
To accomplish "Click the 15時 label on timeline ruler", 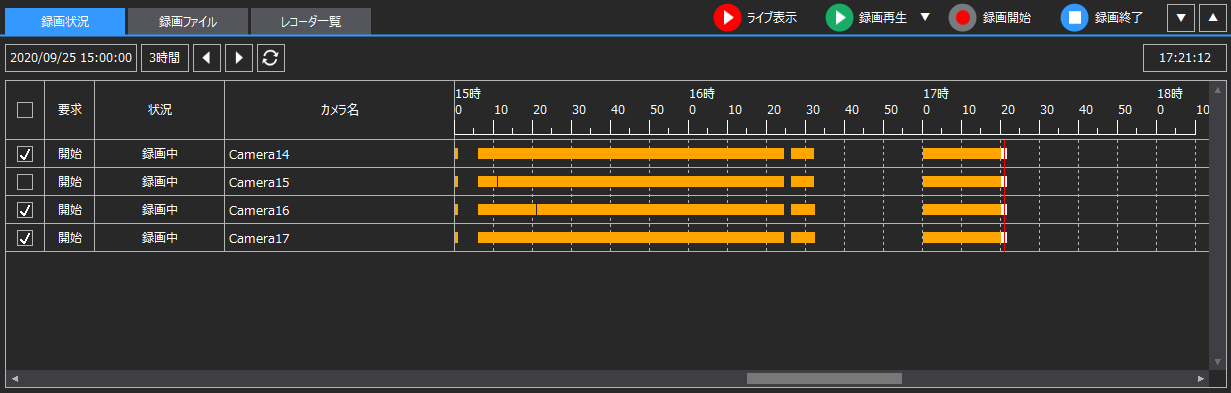I will [468, 94].
